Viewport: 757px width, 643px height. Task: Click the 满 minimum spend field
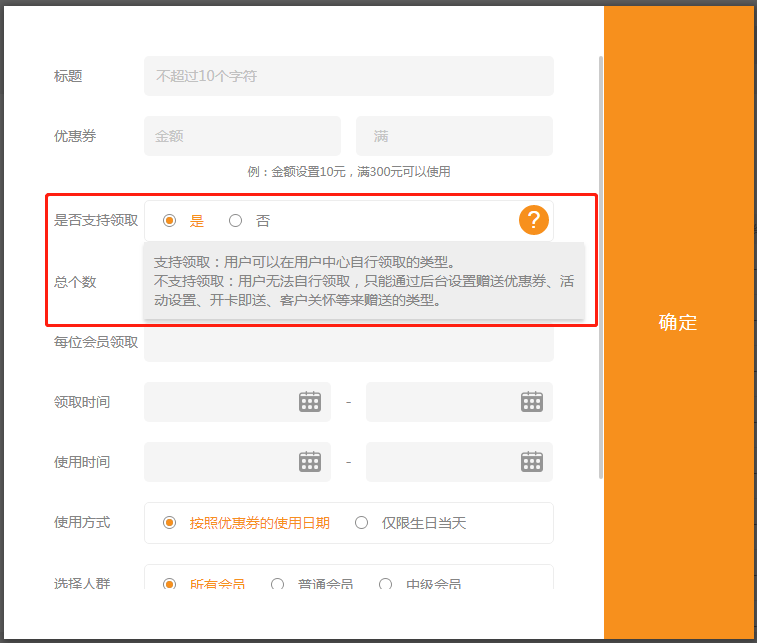(454, 136)
